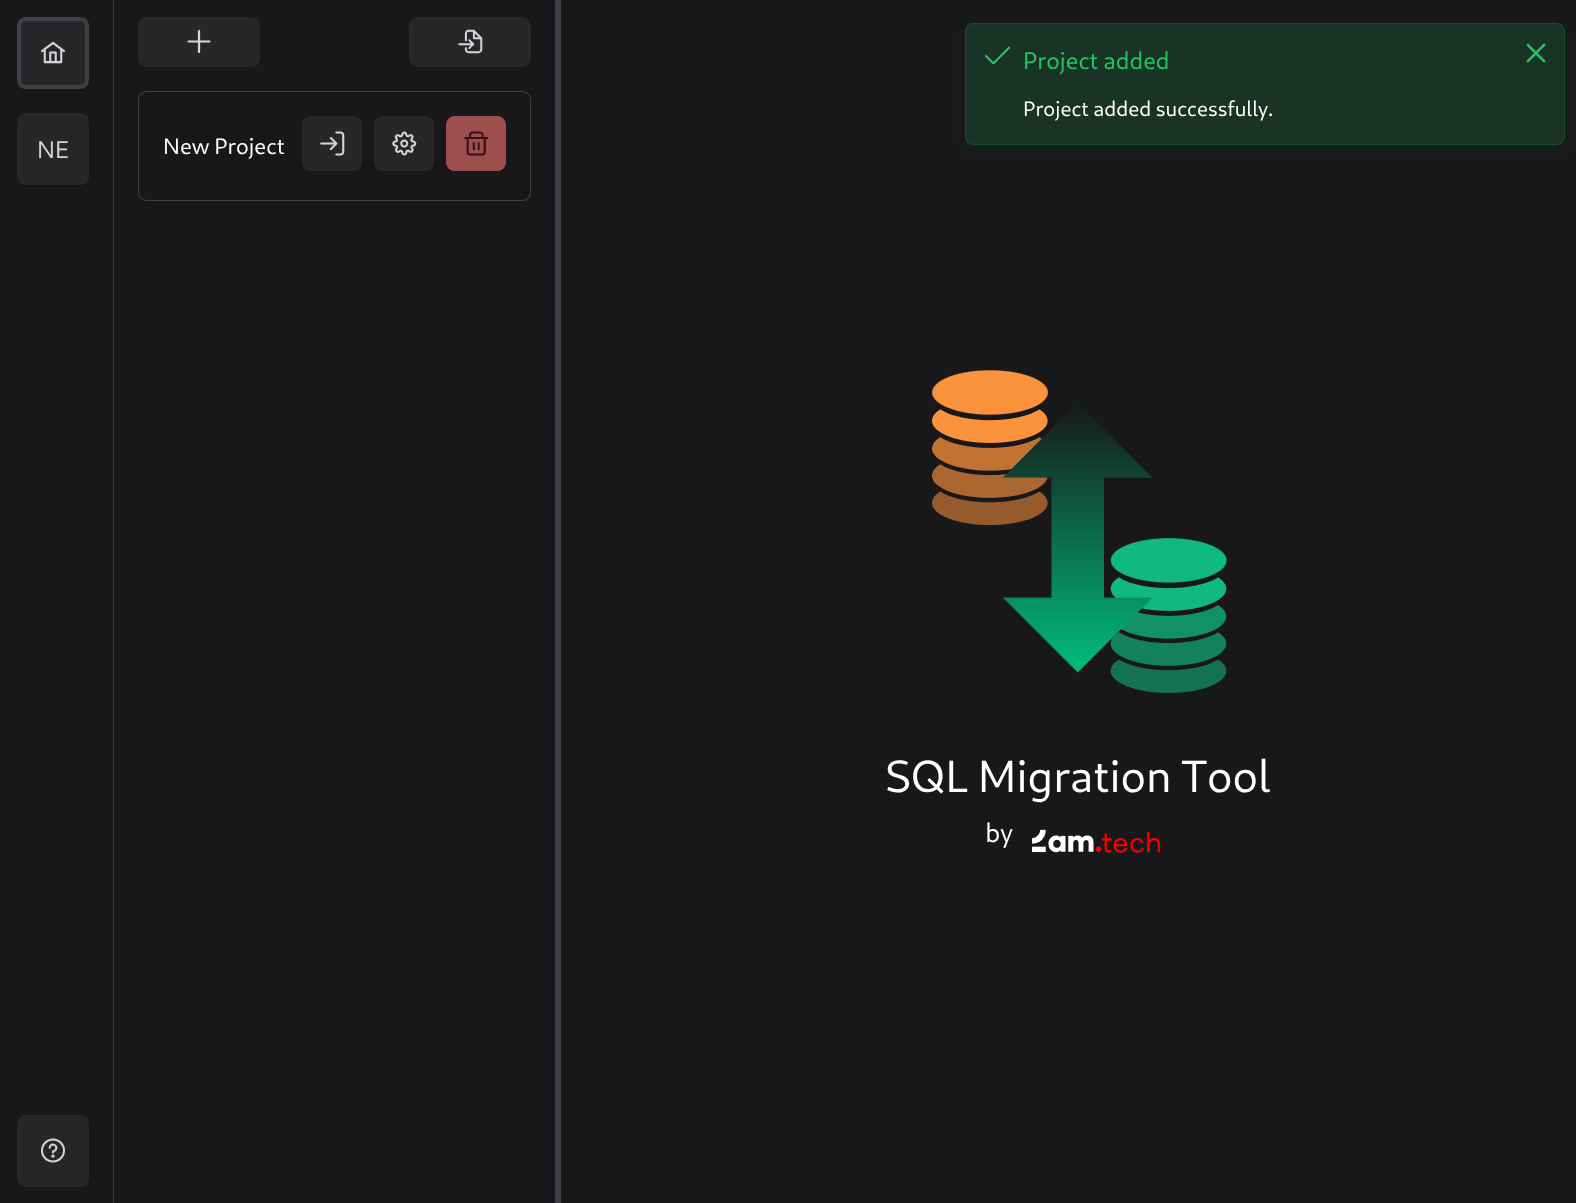Open the NE project in the sidebar

pyautogui.click(x=53, y=149)
